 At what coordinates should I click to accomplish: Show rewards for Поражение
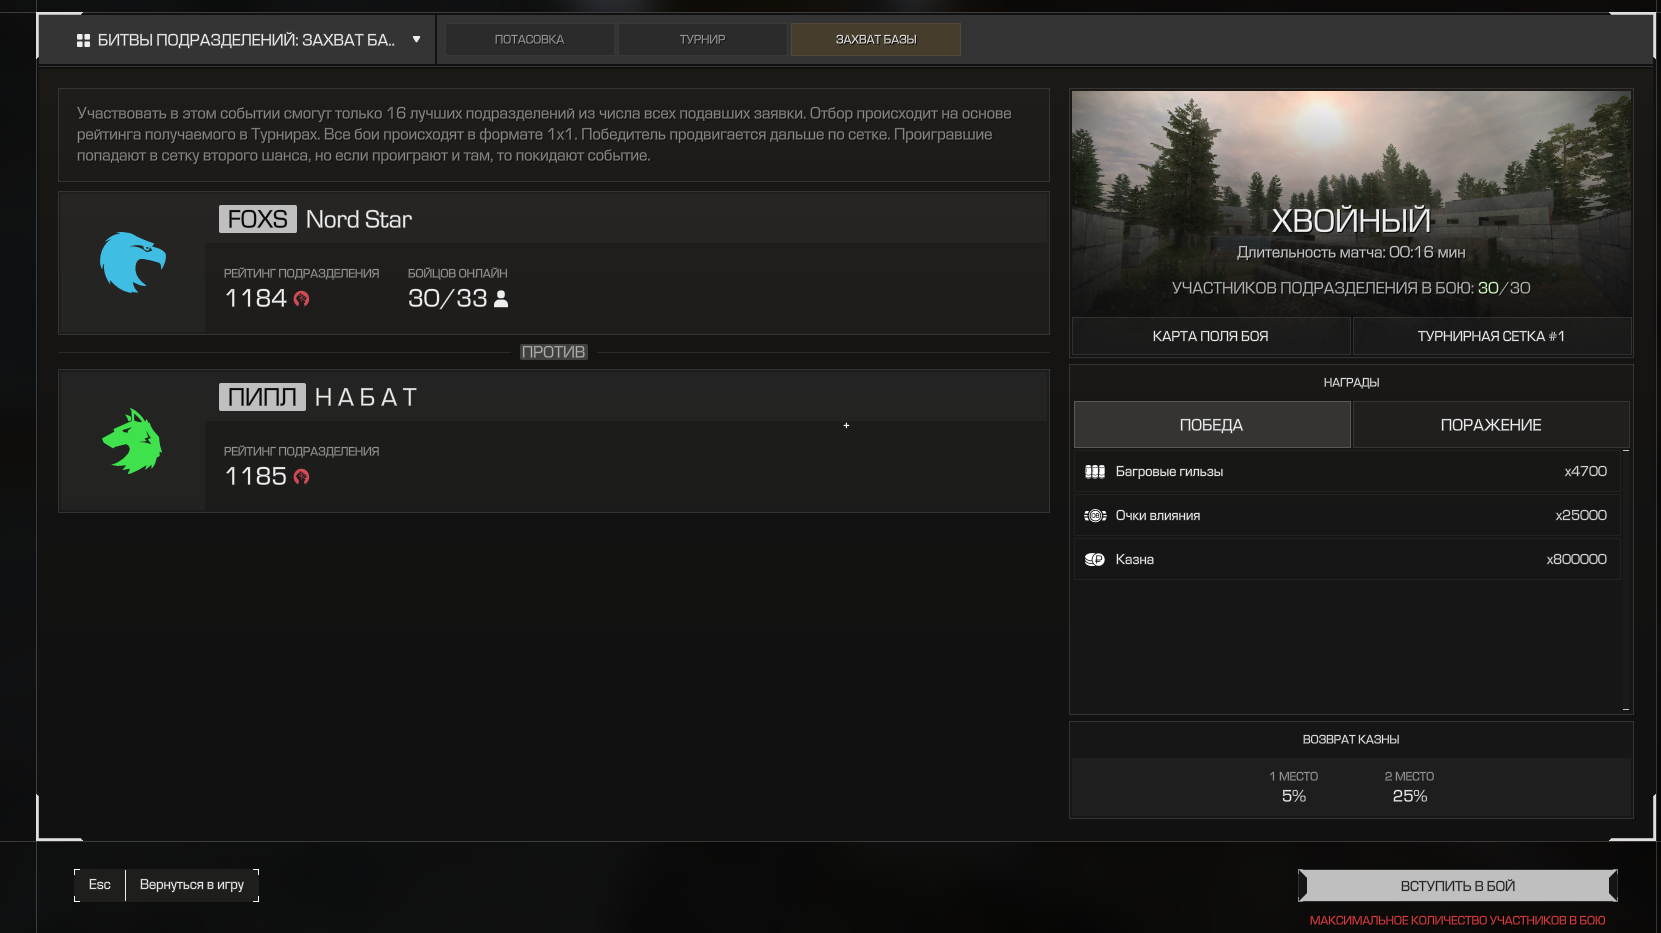(1490, 425)
